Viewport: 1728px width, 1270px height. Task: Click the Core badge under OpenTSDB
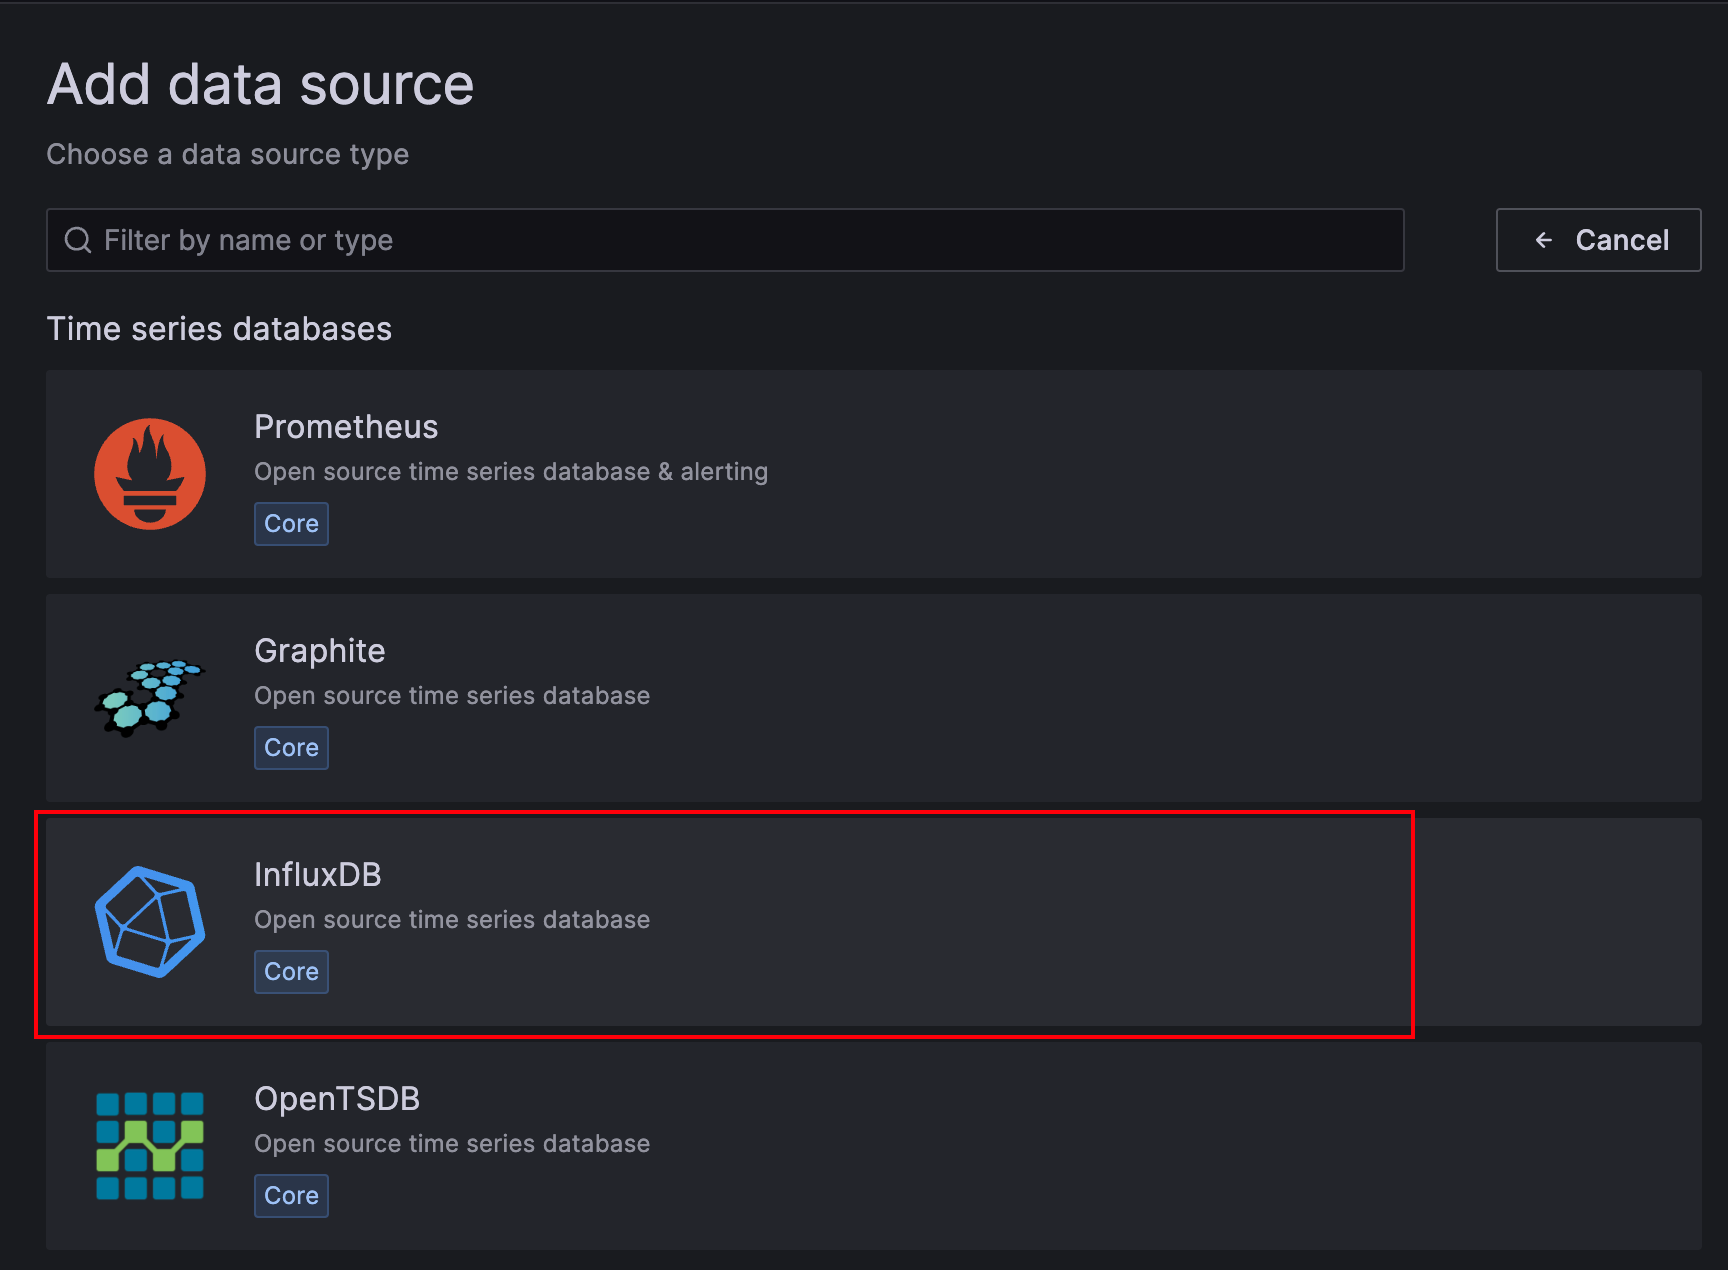coord(291,1196)
